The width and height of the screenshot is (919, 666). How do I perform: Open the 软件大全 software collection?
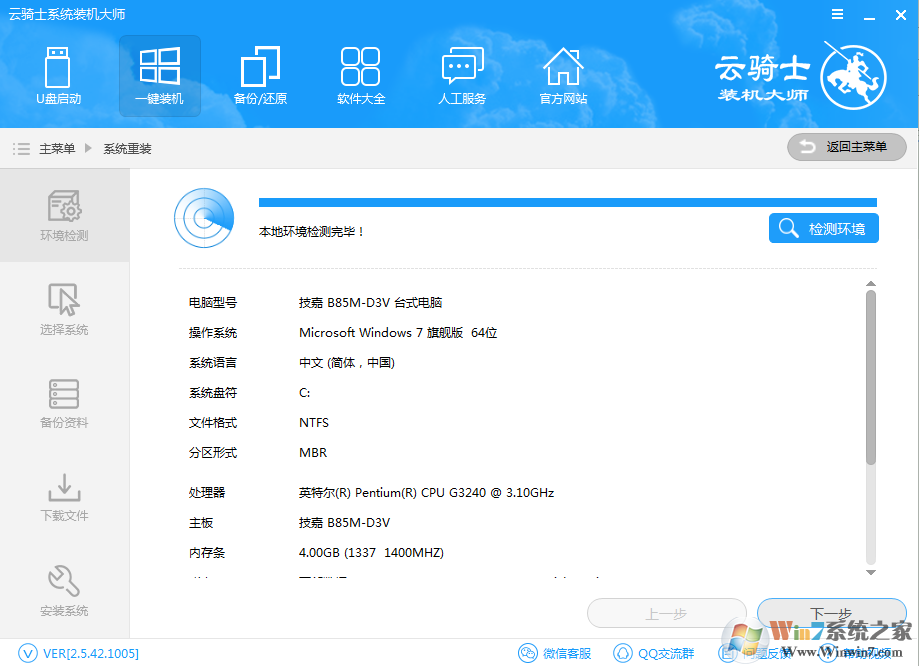point(361,75)
